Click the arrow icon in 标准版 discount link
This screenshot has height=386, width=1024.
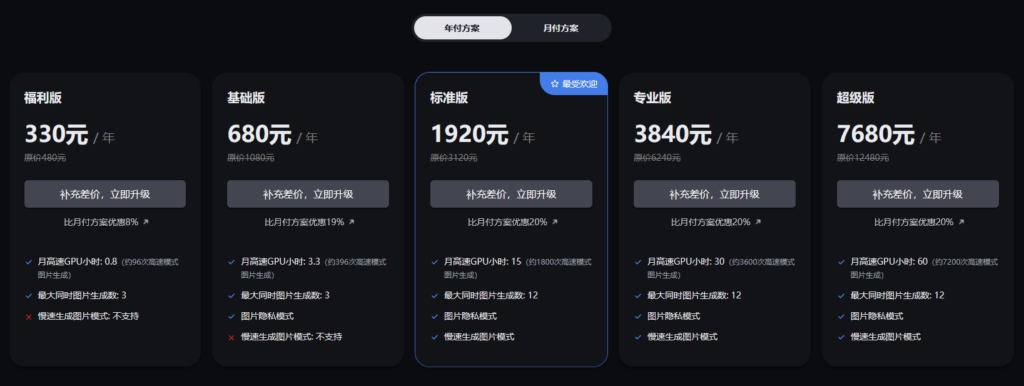(554, 222)
